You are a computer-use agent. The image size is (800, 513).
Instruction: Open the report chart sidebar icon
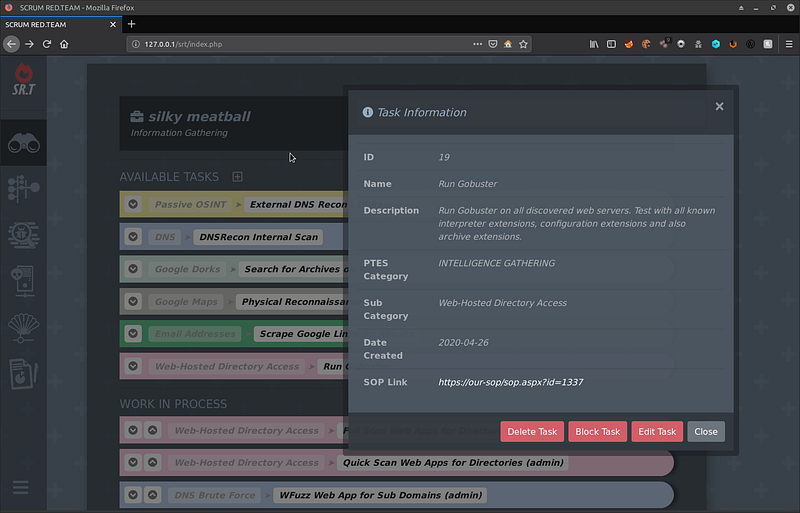(23, 374)
